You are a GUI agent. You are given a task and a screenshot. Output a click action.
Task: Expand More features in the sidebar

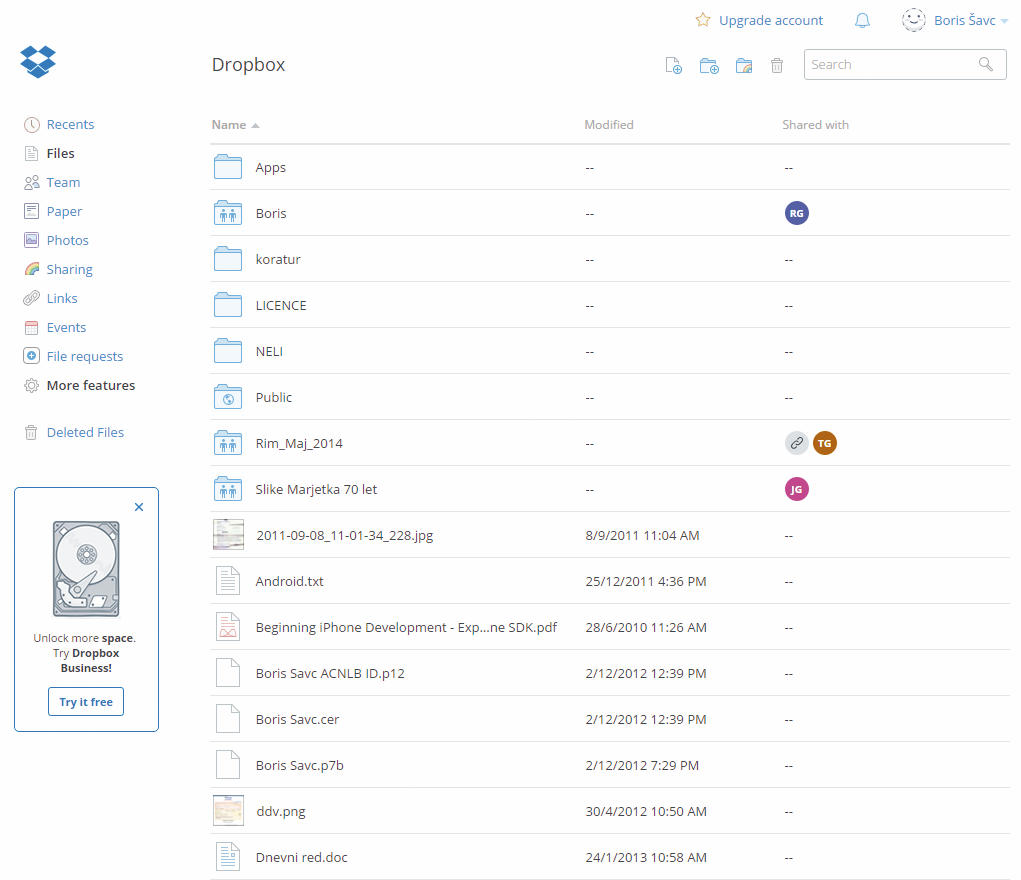tap(91, 385)
